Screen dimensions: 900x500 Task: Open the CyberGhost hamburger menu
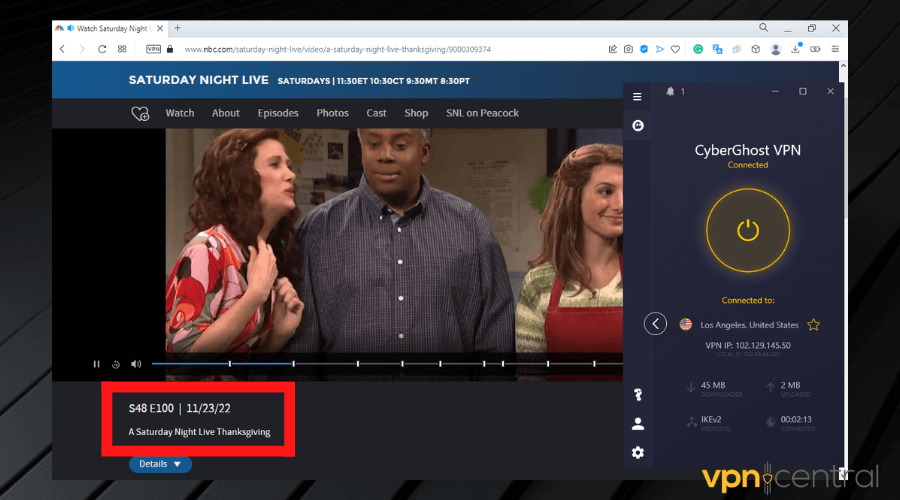pyautogui.click(x=637, y=96)
